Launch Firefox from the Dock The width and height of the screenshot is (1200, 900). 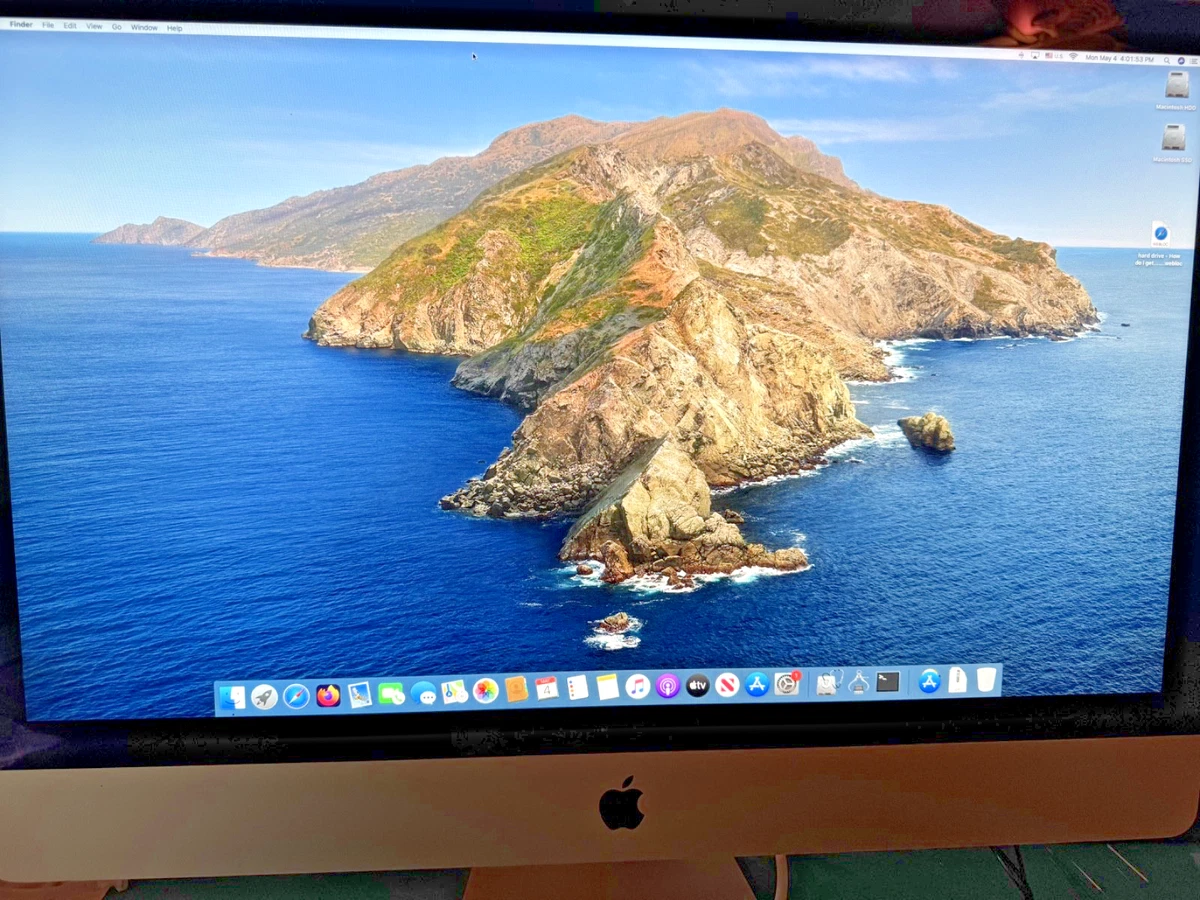328,695
